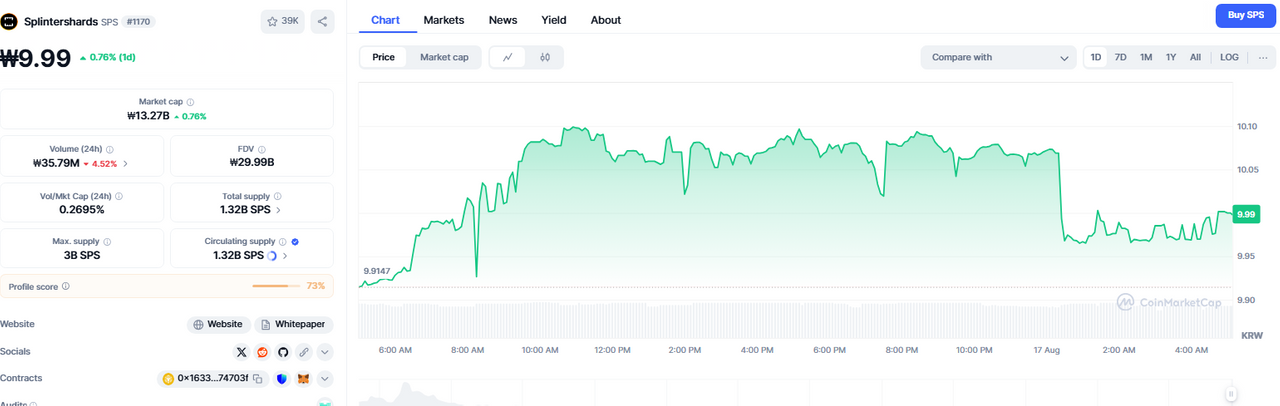This screenshot has height=406, width=1280.
Task: Click the ₩29.99B FDV value
Action: pyautogui.click(x=251, y=163)
